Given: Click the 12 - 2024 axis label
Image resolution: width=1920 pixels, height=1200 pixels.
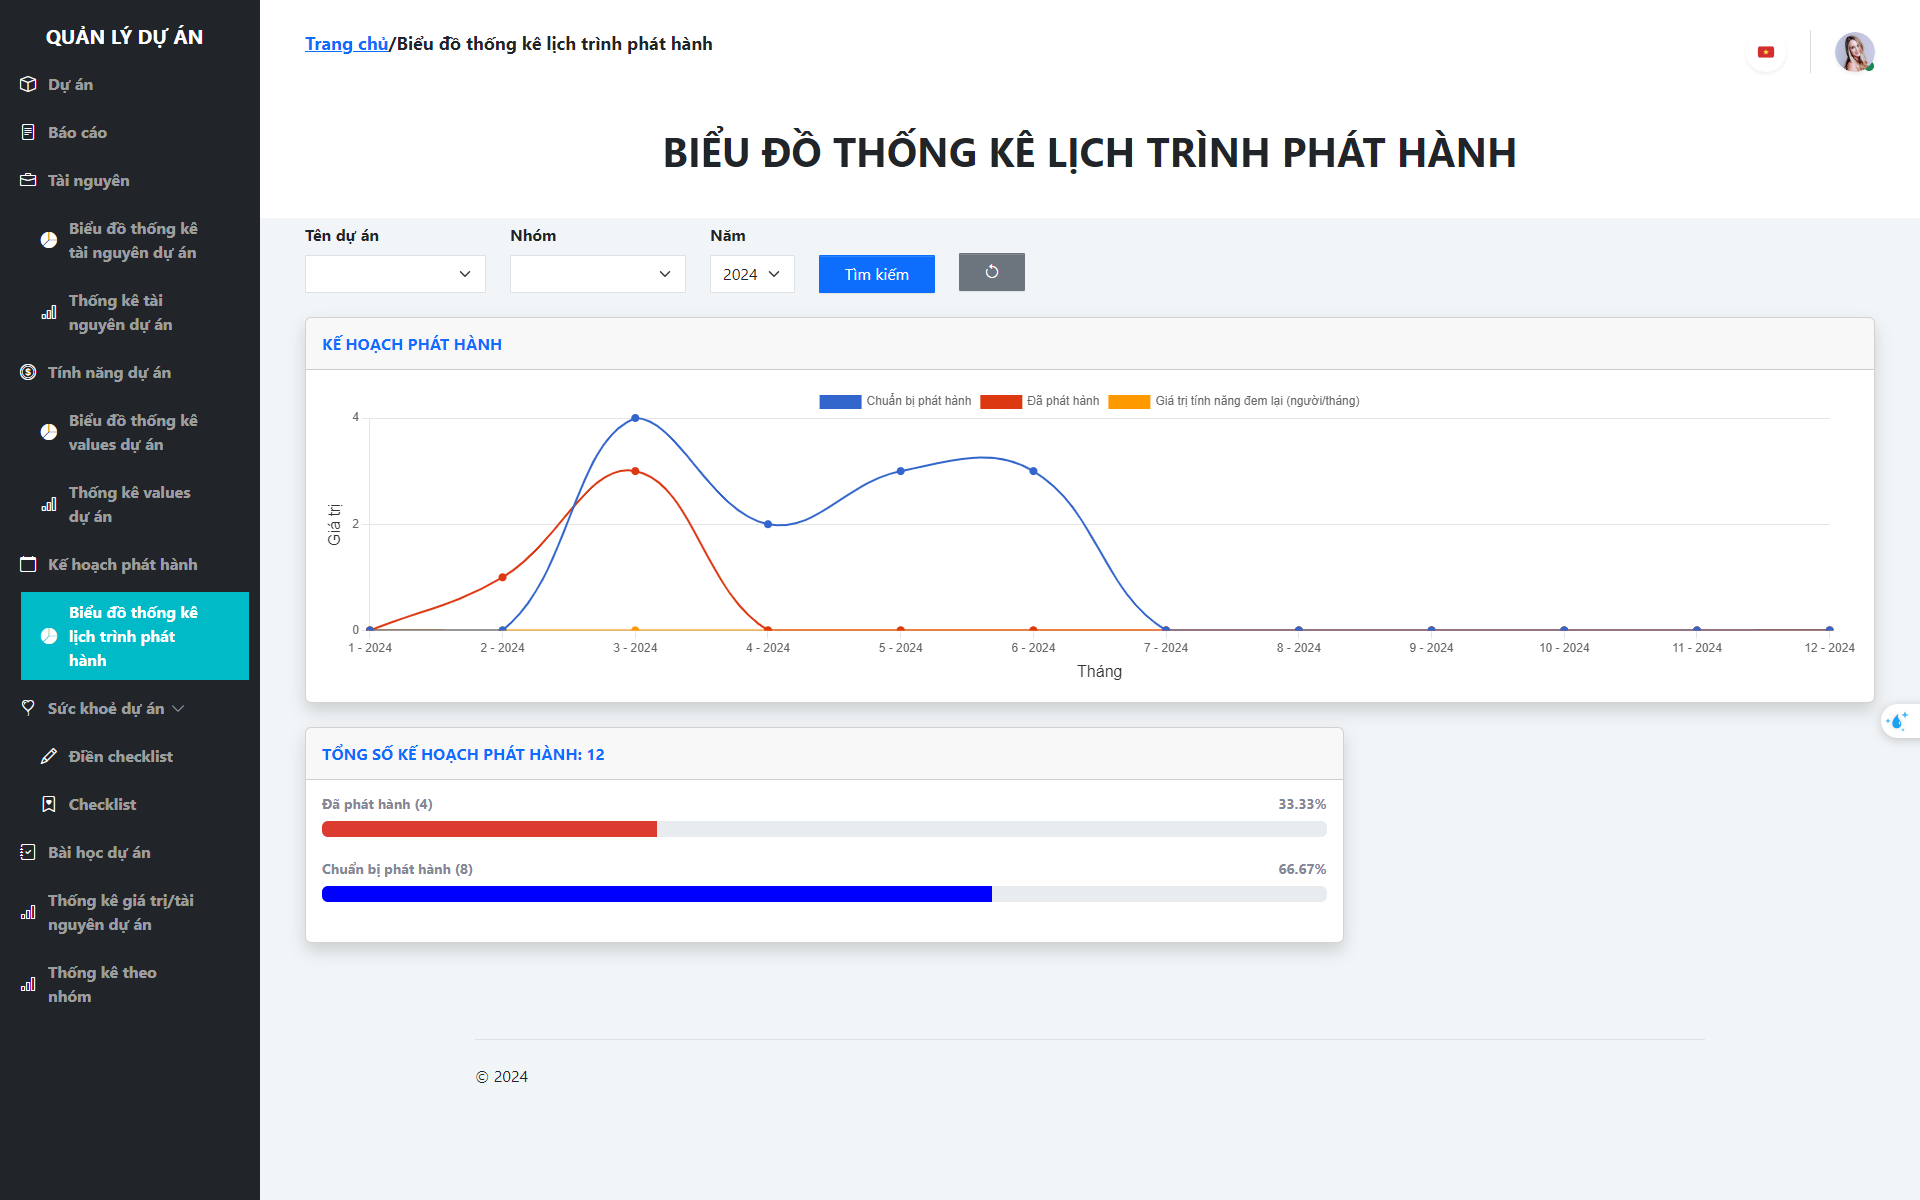Looking at the screenshot, I should click(x=1829, y=648).
